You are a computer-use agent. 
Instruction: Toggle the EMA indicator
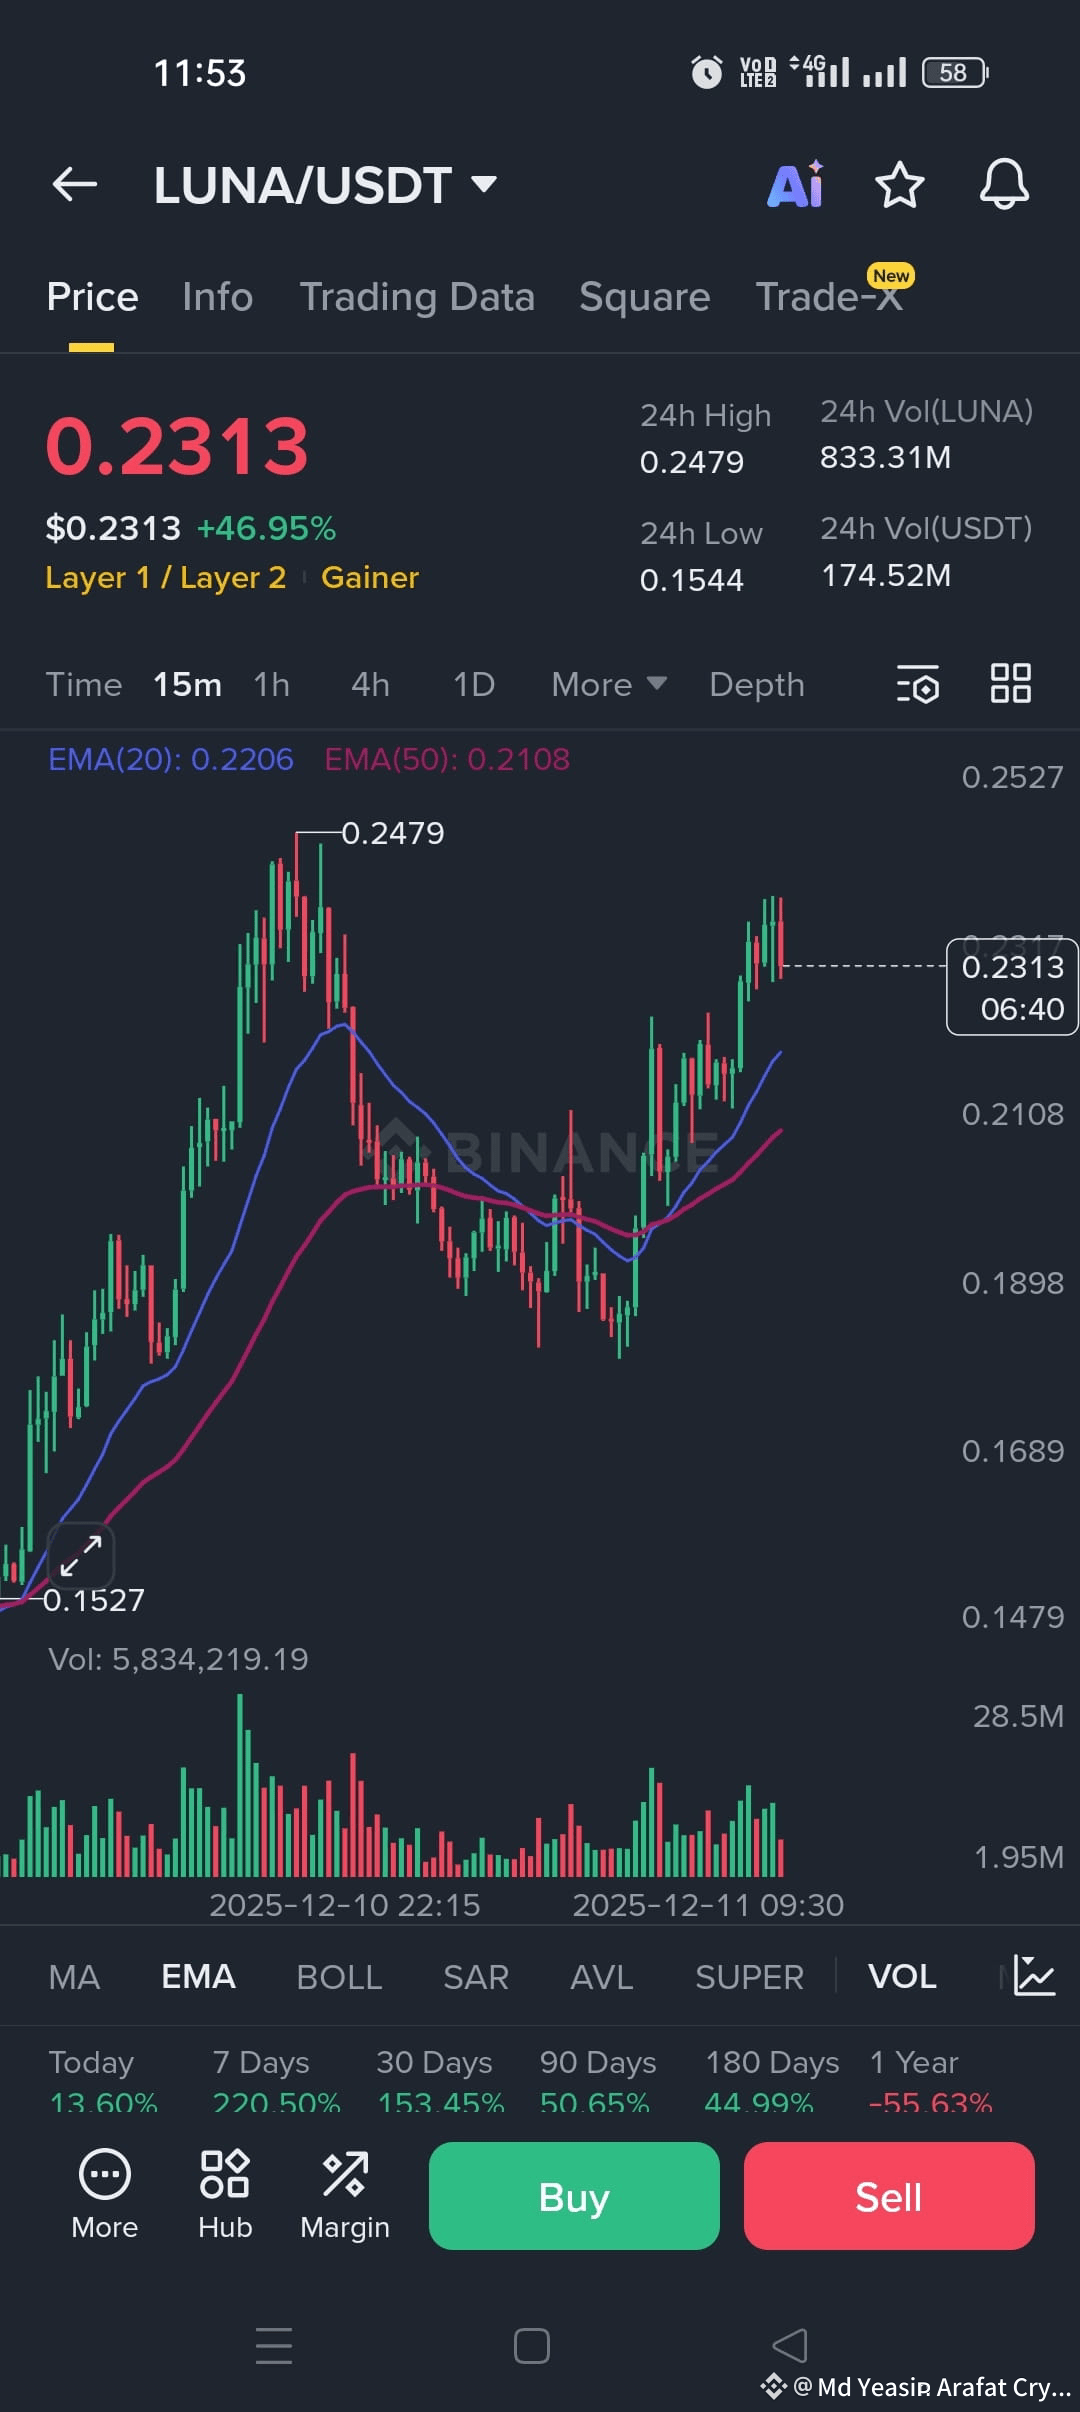[x=198, y=1976]
